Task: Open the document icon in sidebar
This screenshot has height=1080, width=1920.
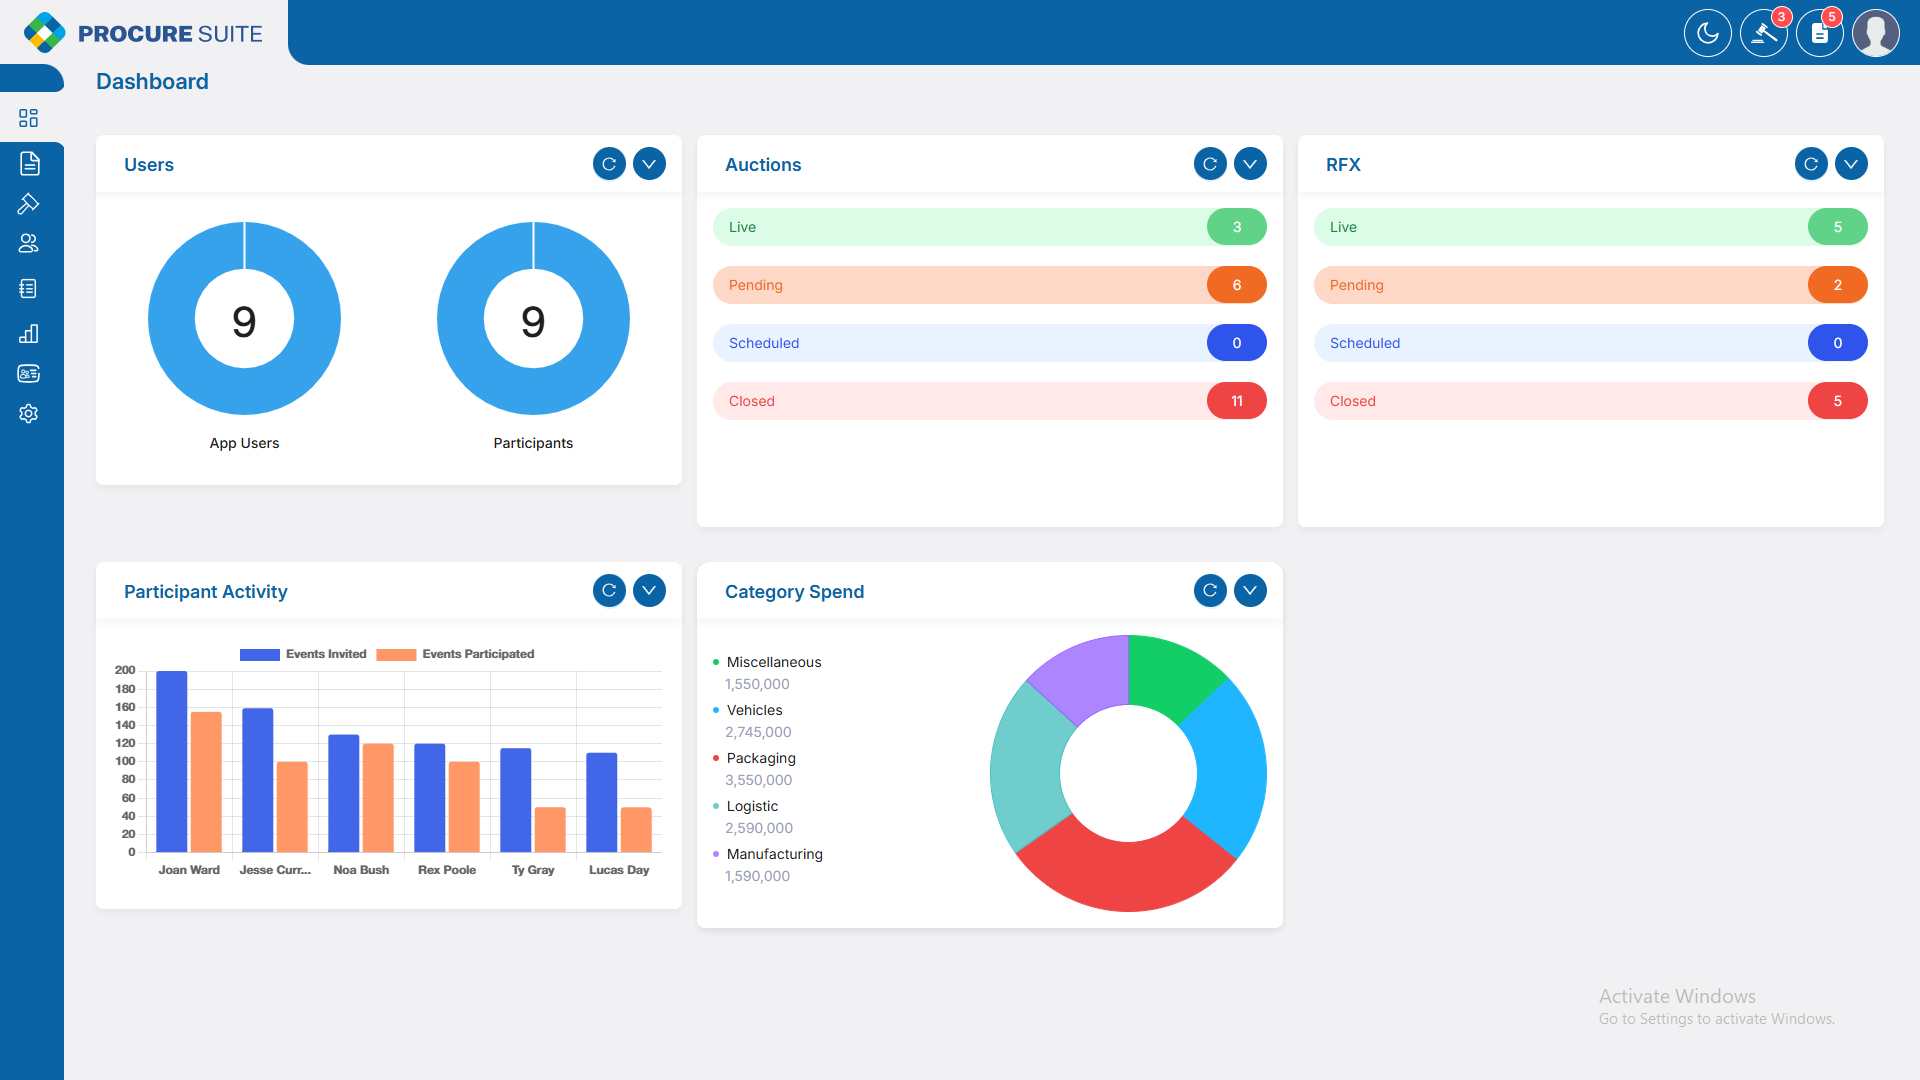Action: click(30, 163)
